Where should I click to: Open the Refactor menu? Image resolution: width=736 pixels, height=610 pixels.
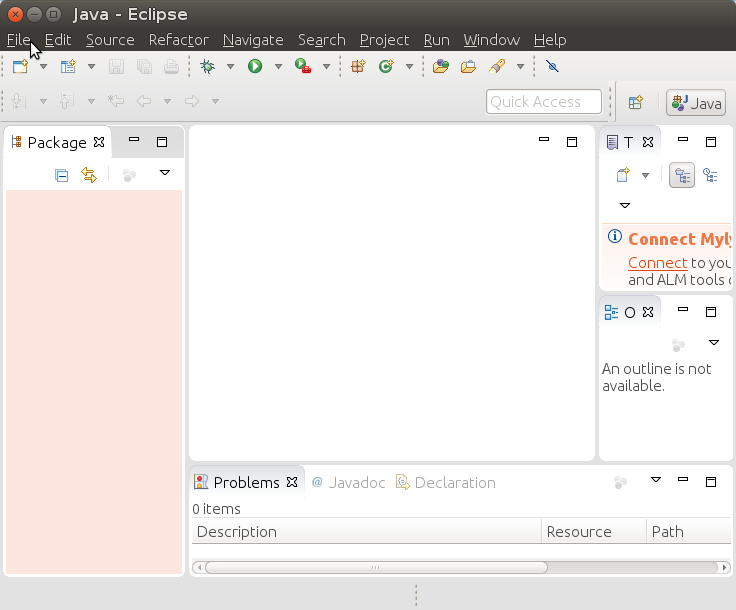pos(178,40)
